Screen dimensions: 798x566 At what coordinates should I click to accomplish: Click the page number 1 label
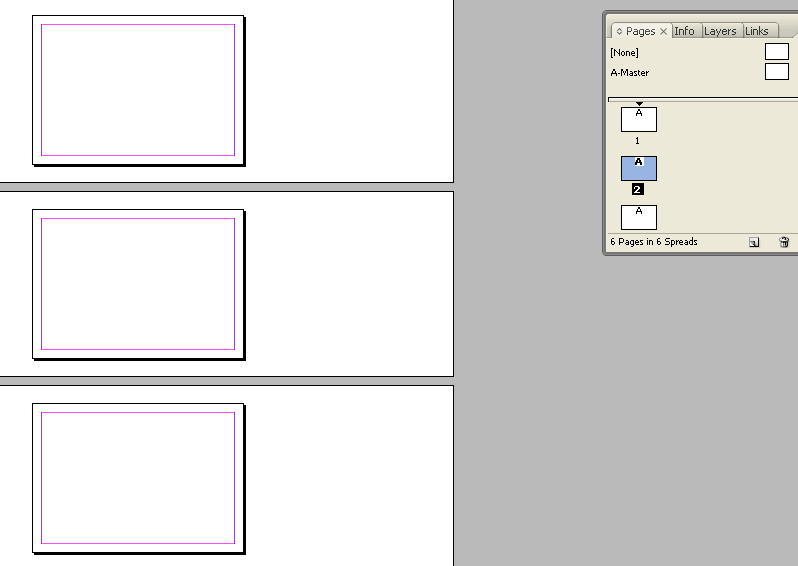[x=637, y=141]
